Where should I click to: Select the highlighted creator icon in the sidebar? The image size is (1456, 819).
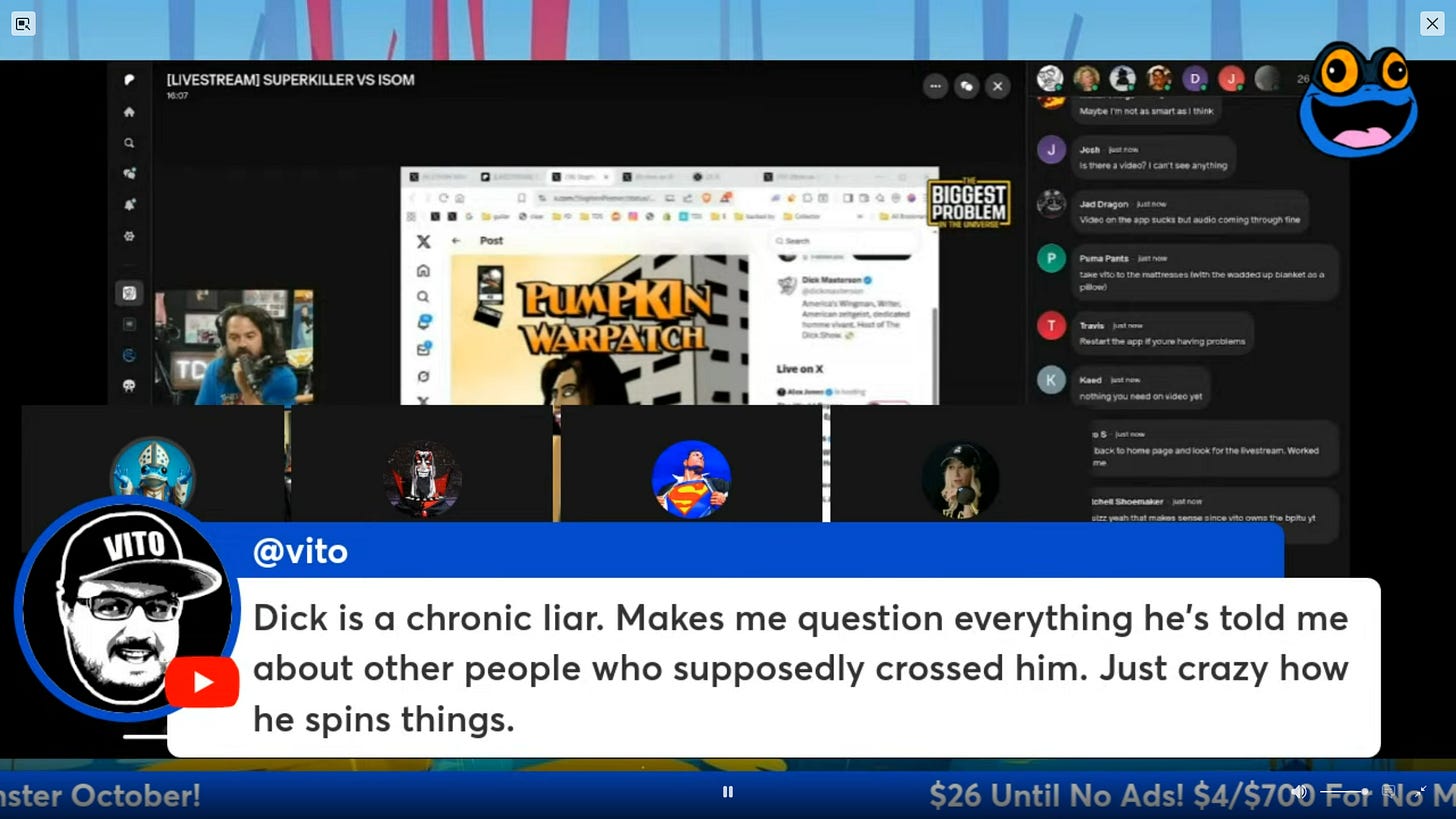pyautogui.click(x=129, y=293)
